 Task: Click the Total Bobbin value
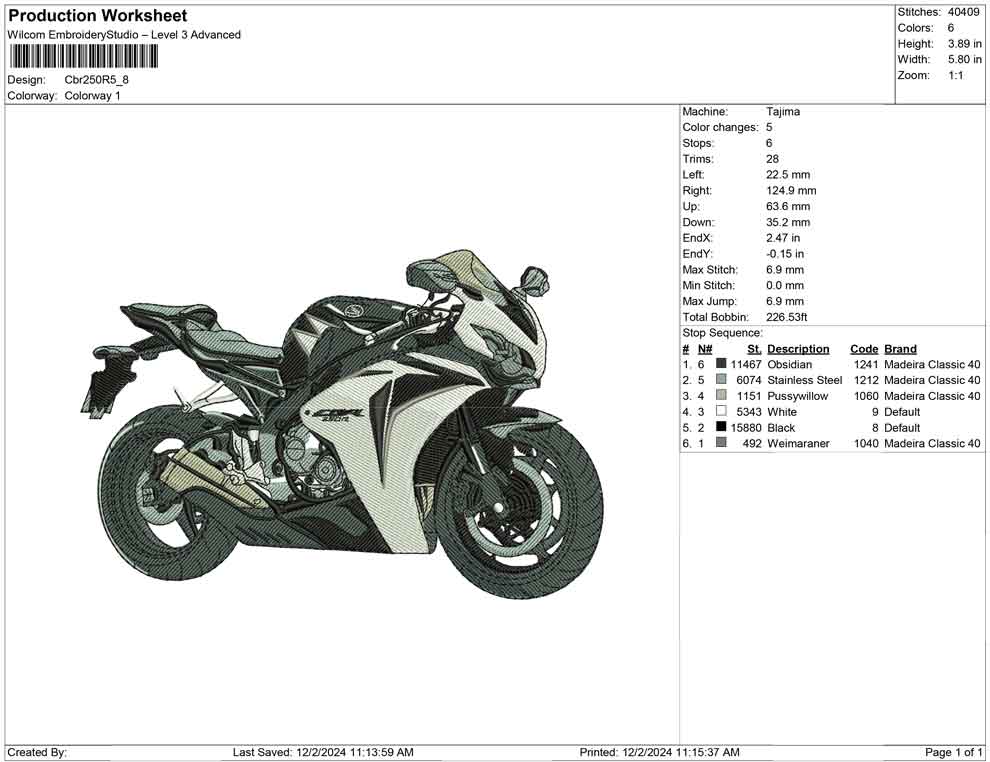[x=786, y=316]
